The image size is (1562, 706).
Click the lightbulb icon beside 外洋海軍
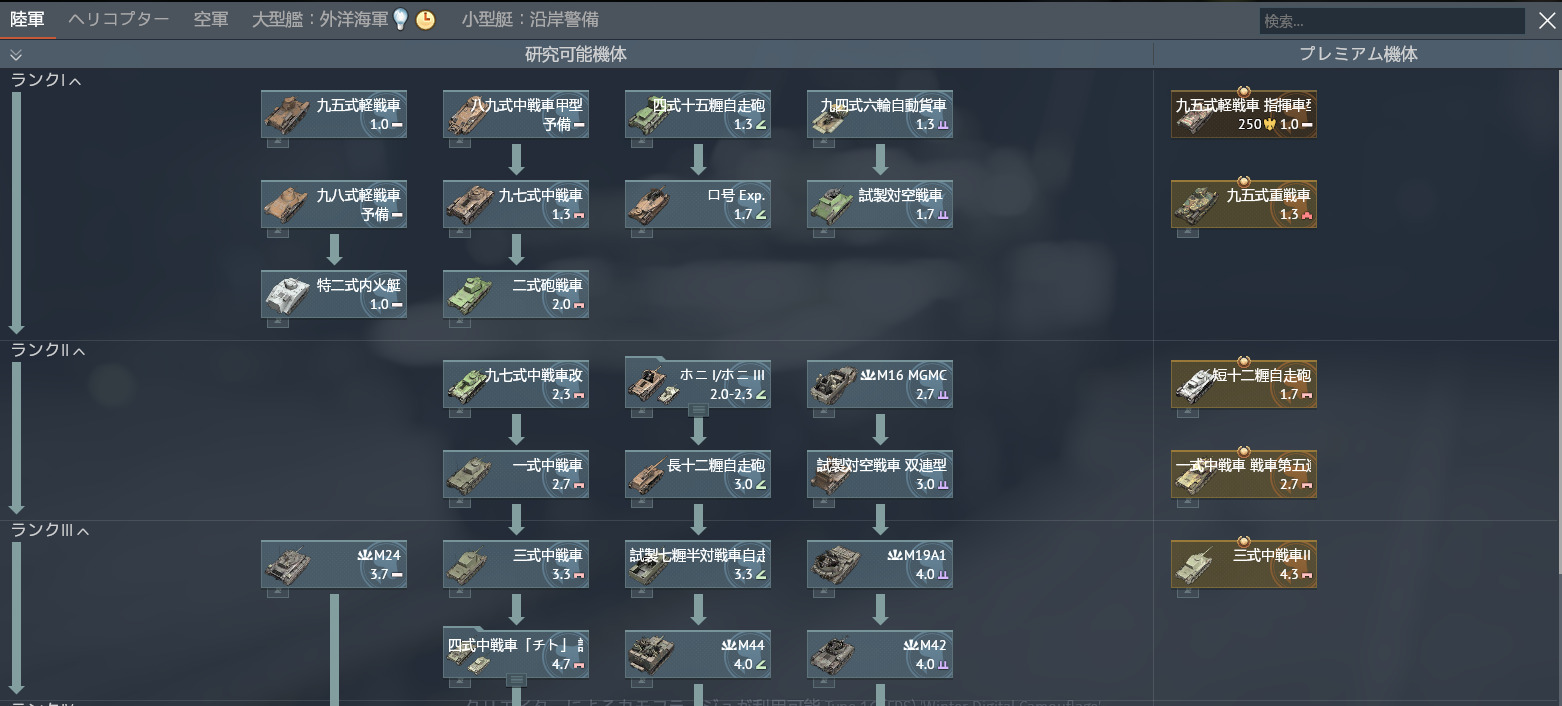point(401,19)
